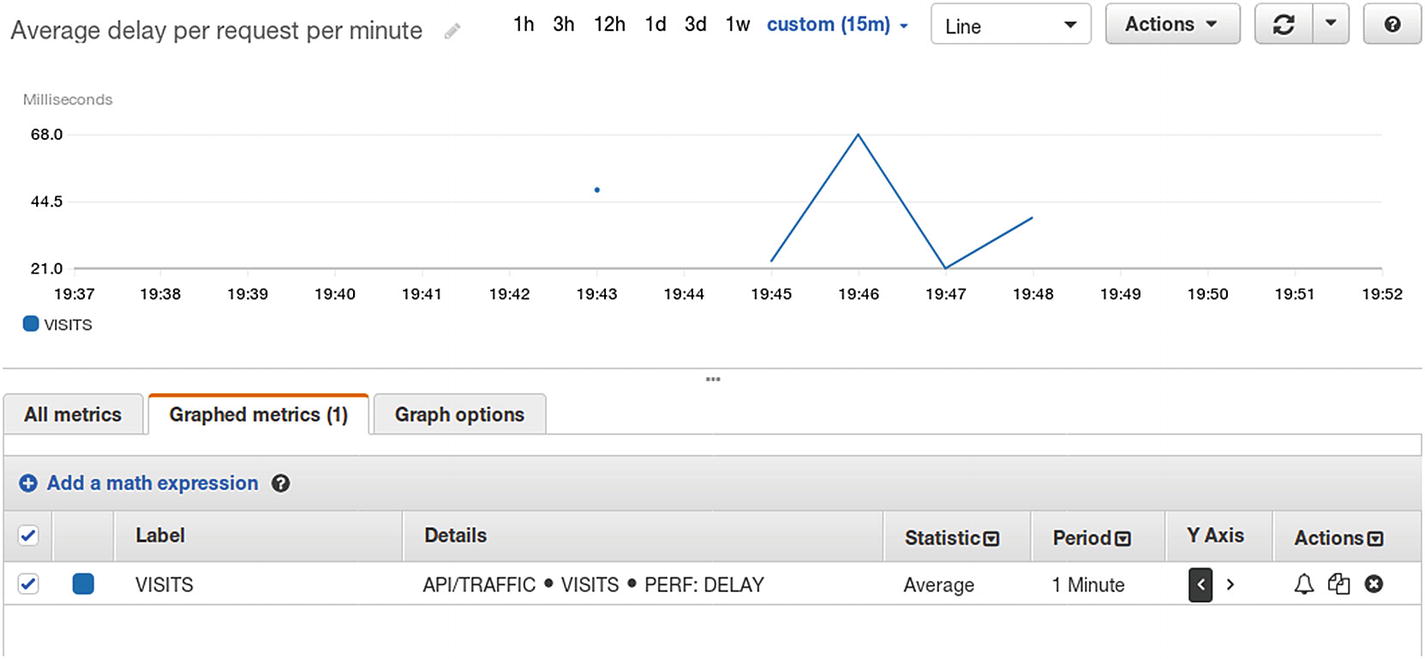Remove the VISITS metric with X icon
Viewport: 1425px width, 659px height.
pos(1374,585)
